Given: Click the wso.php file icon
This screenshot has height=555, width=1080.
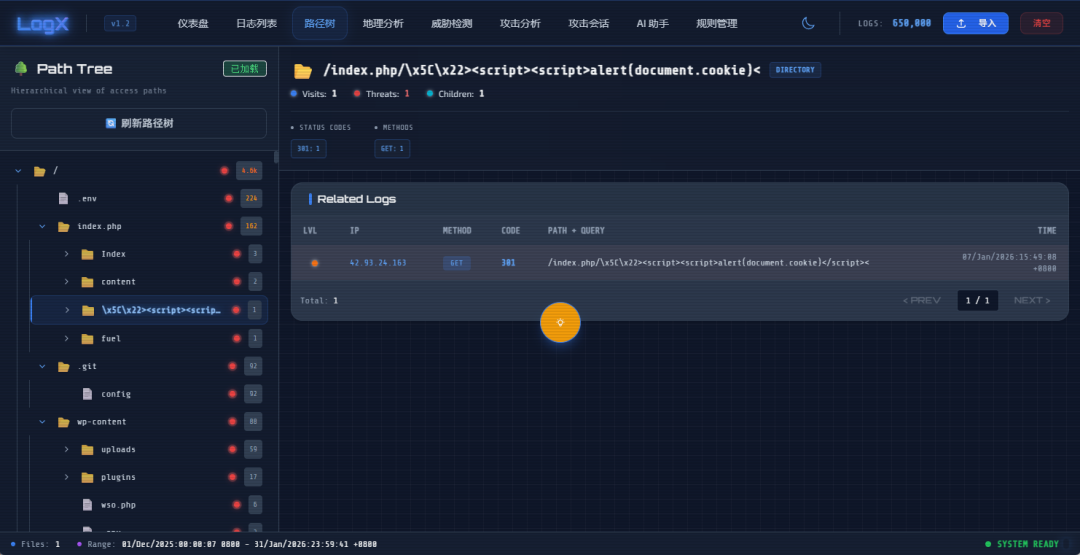Looking at the screenshot, I should pyautogui.click(x=87, y=505).
